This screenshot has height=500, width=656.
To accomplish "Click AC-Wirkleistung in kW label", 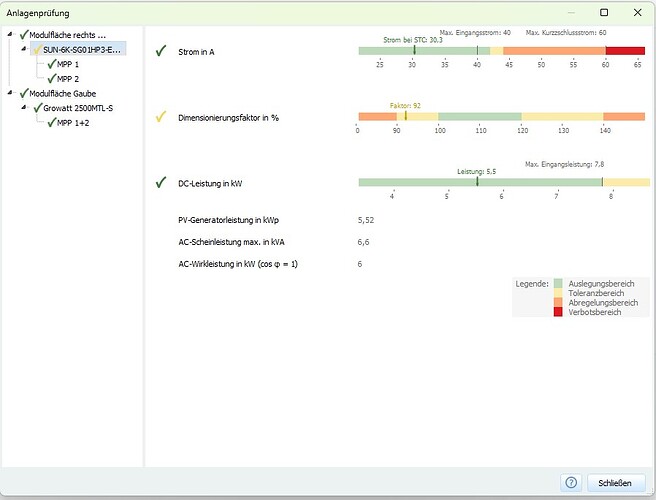I will [238, 264].
